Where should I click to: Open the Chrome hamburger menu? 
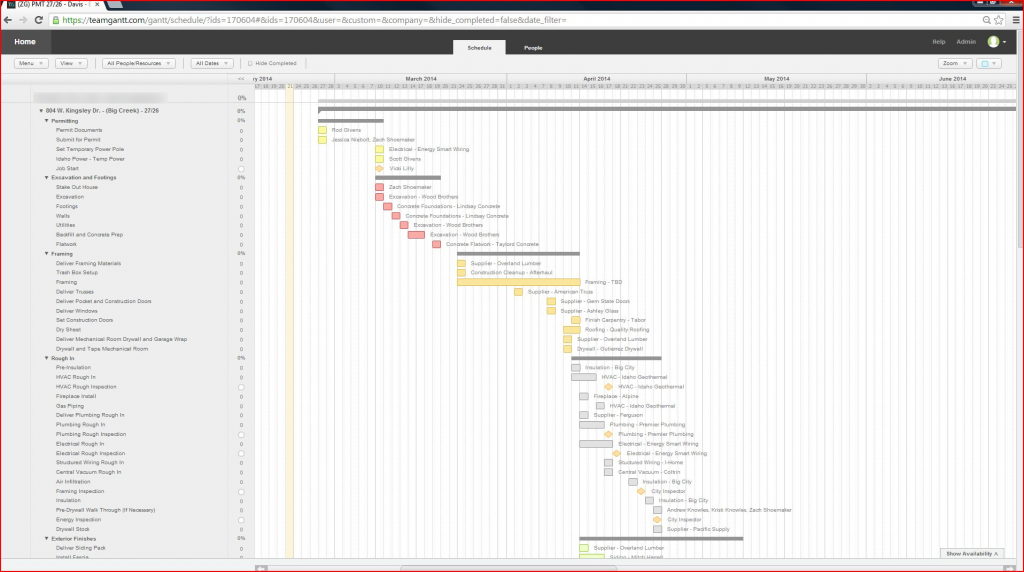[1016, 20]
